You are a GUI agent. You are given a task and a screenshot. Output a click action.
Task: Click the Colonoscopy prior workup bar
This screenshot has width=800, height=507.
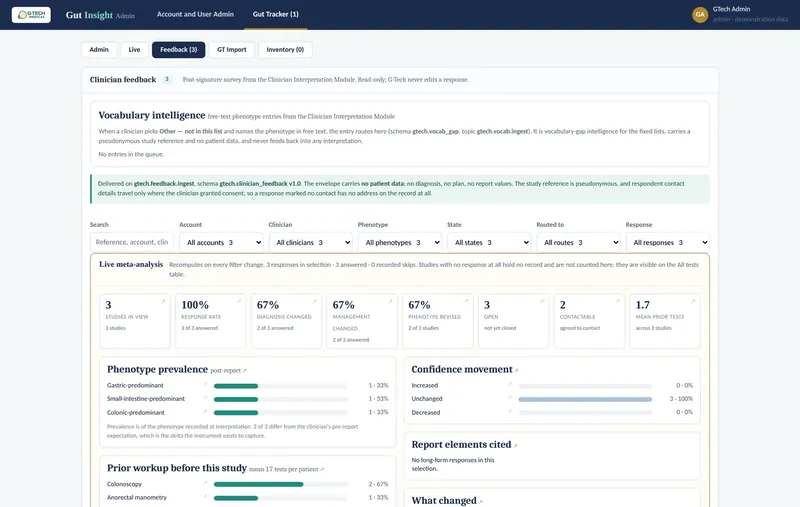[x=281, y=484]
